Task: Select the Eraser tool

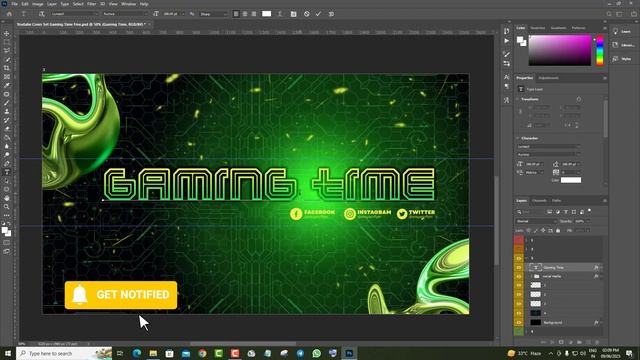Action: pos(7,129)
